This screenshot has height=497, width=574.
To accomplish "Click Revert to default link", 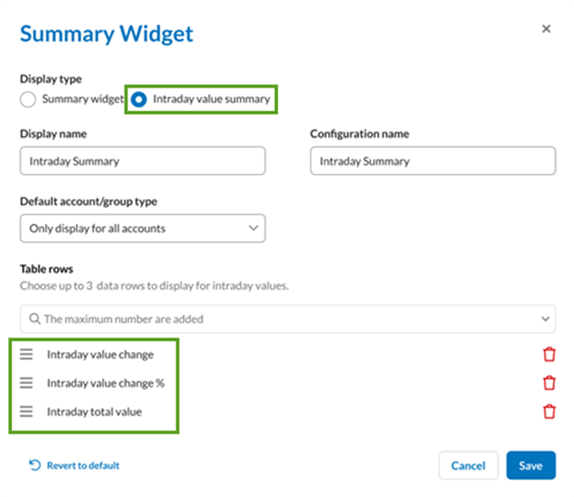I will [x=83, y=466].
